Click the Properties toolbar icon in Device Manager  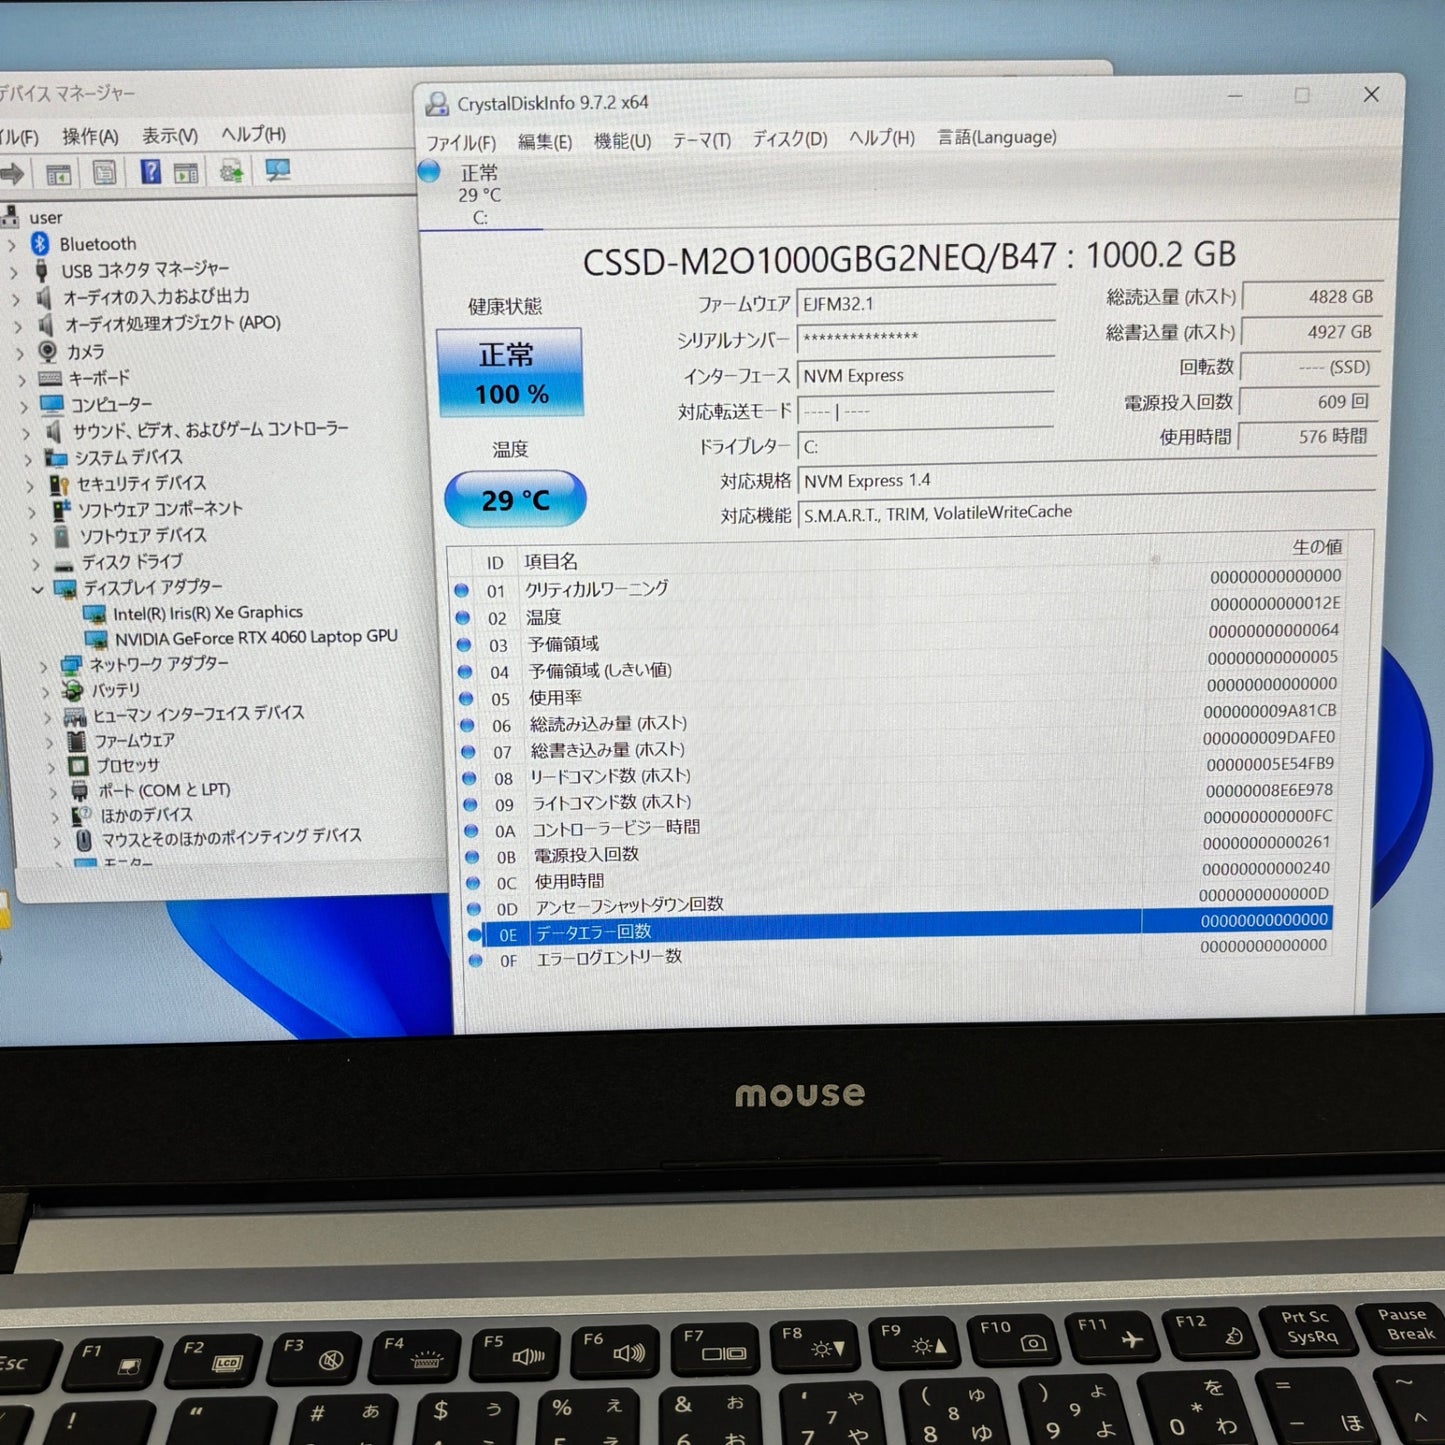104,175
